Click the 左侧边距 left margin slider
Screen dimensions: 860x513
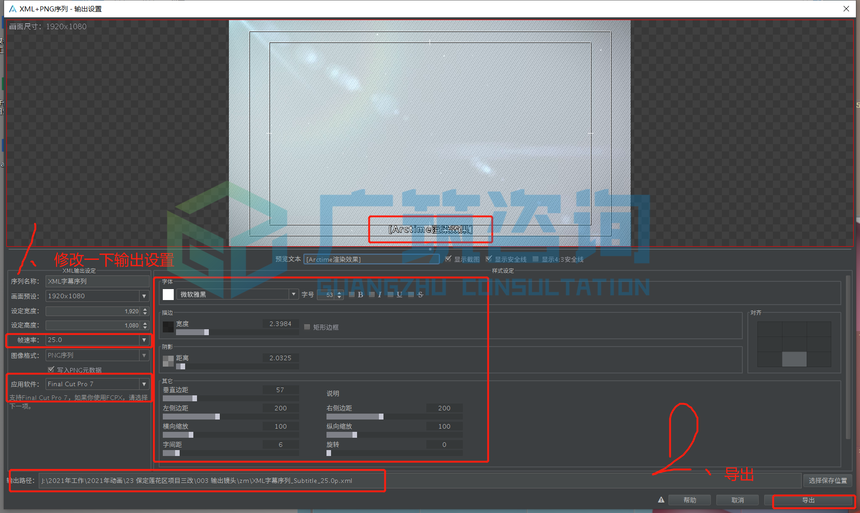click(231, 417)
